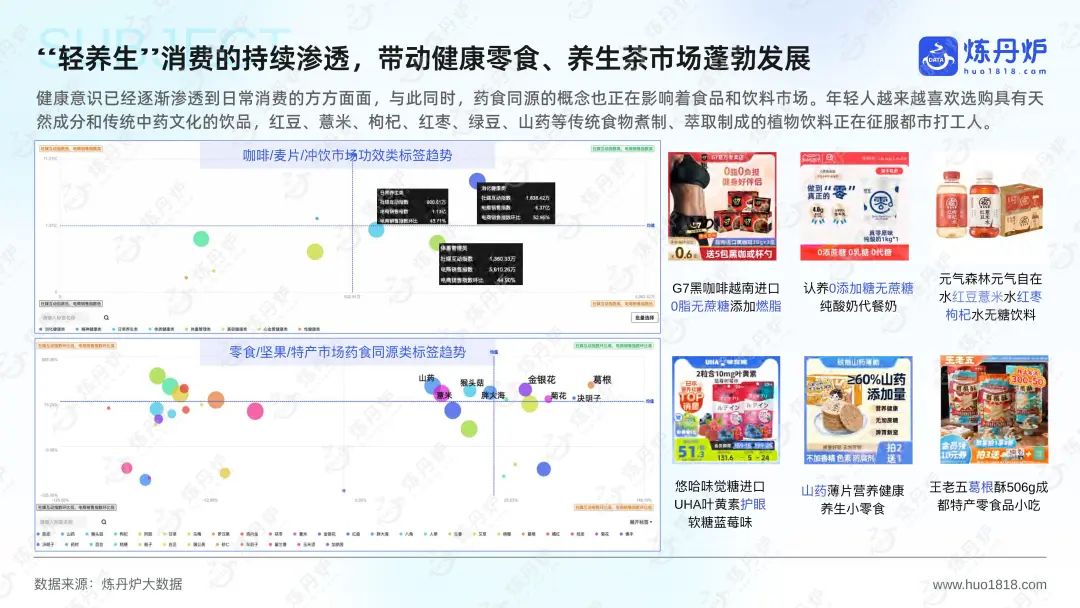The width and height of the screenshot is (1080, 608).
Task: Click the search magnifier in the snack chart
Action: [x=104, y=522]
